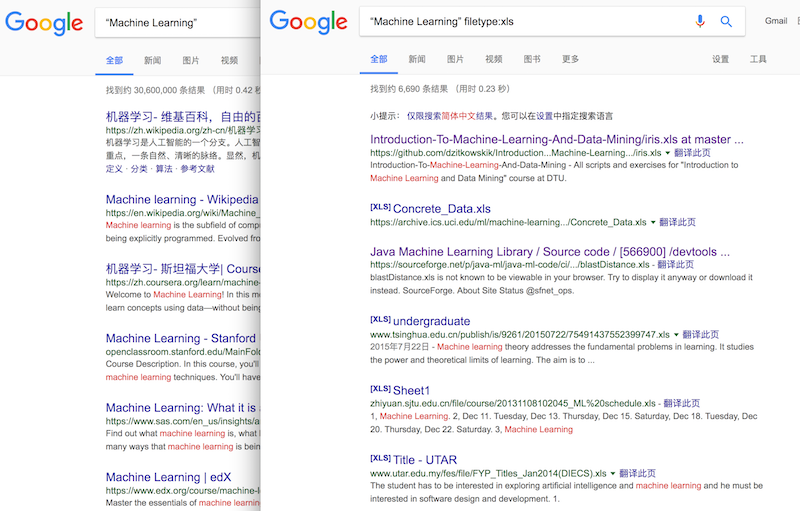
Task: Select the 全部 tab in left window
Action: point(114,61)
